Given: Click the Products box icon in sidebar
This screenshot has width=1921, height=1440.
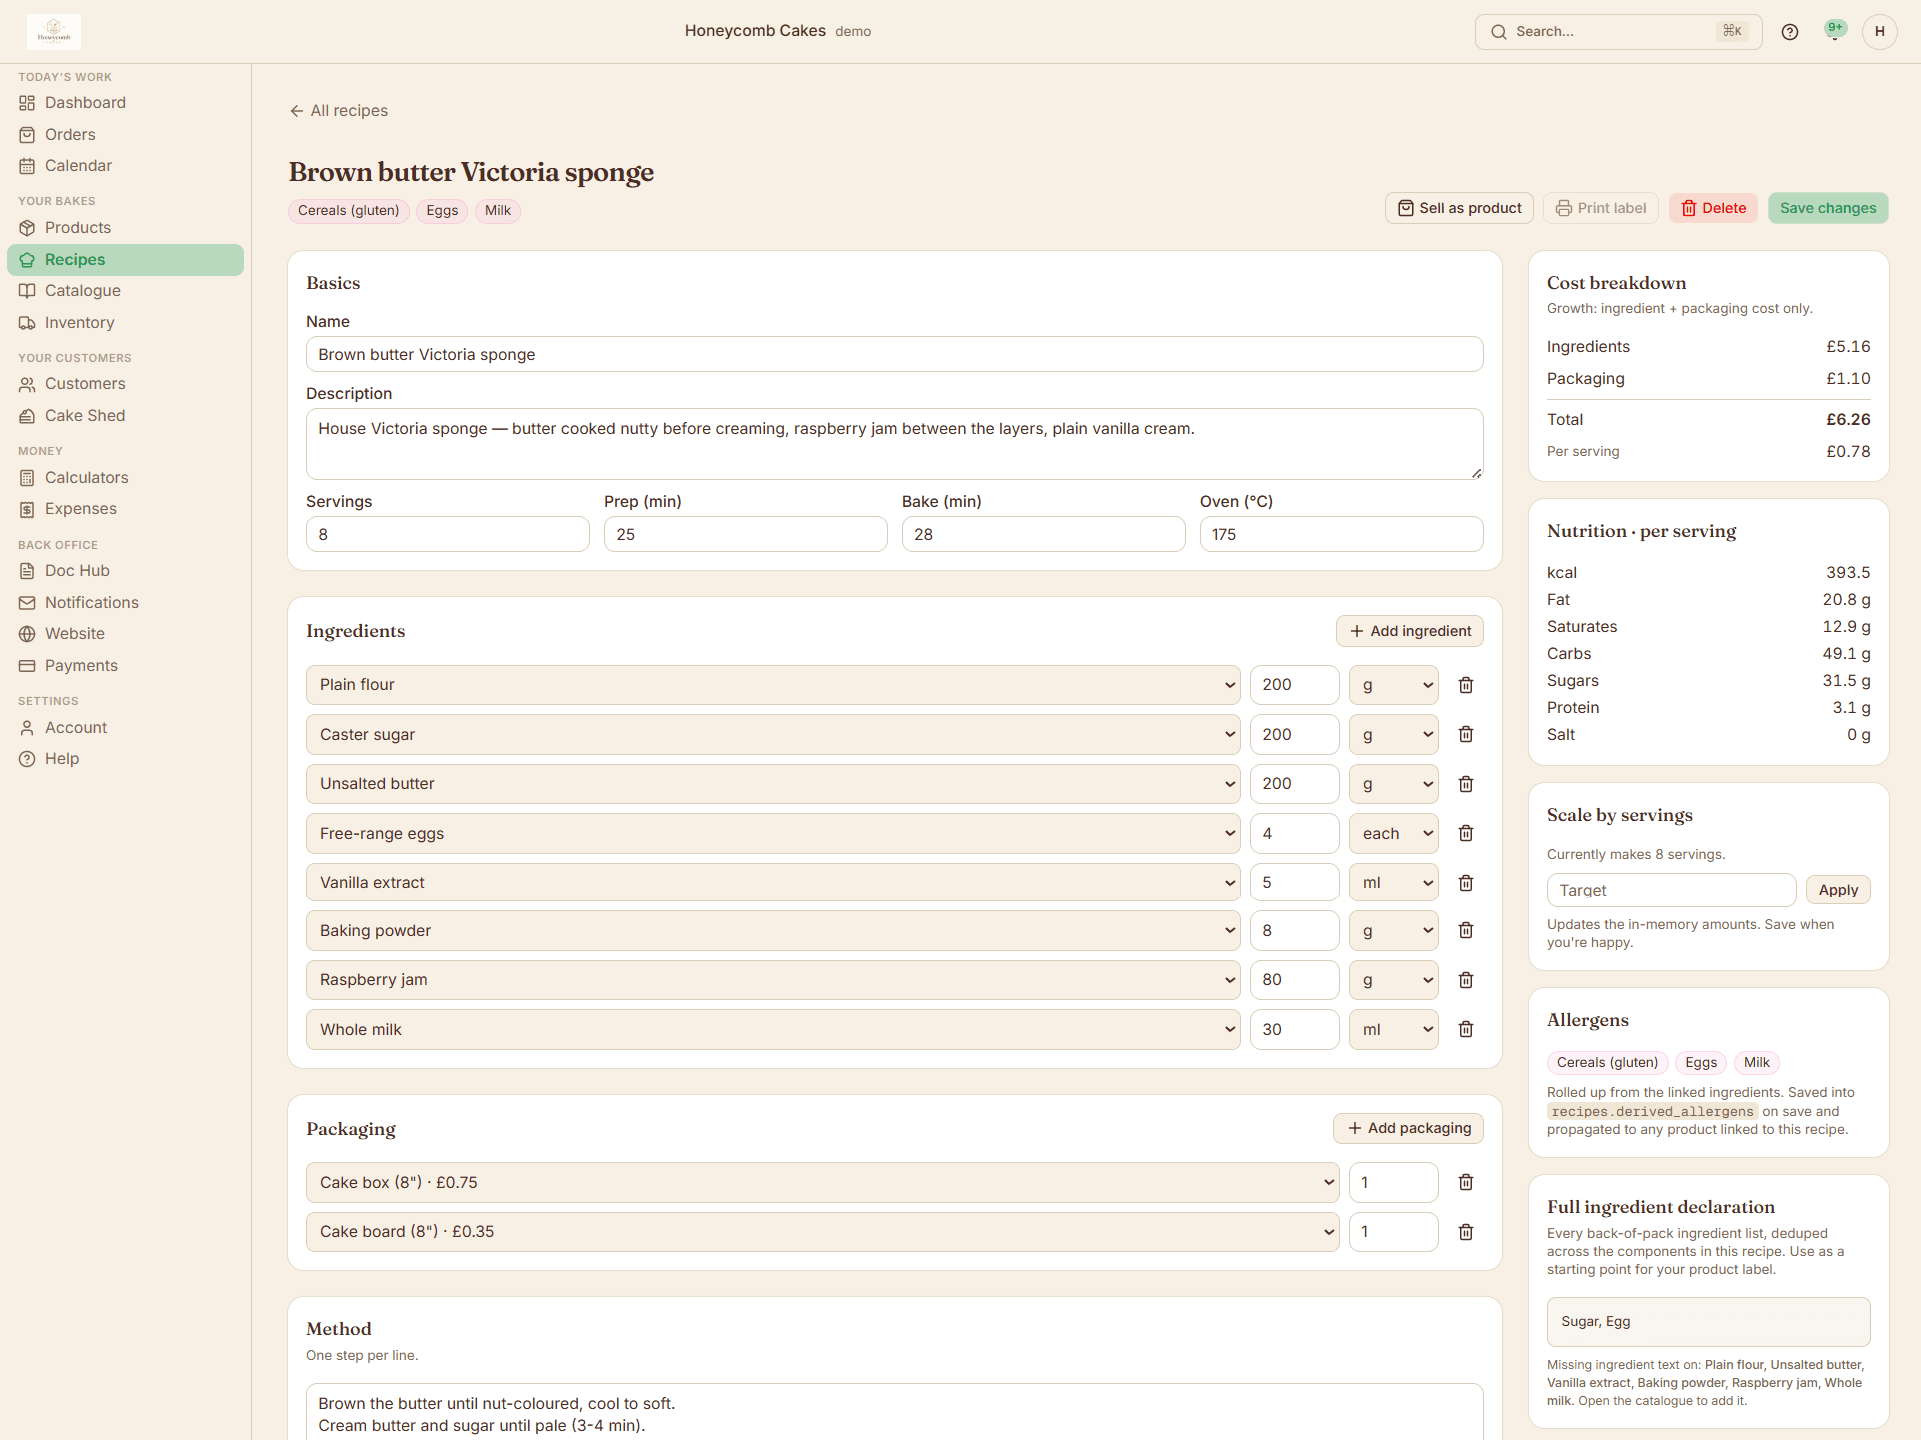Looking at the screenshot, I should point(27,228).
